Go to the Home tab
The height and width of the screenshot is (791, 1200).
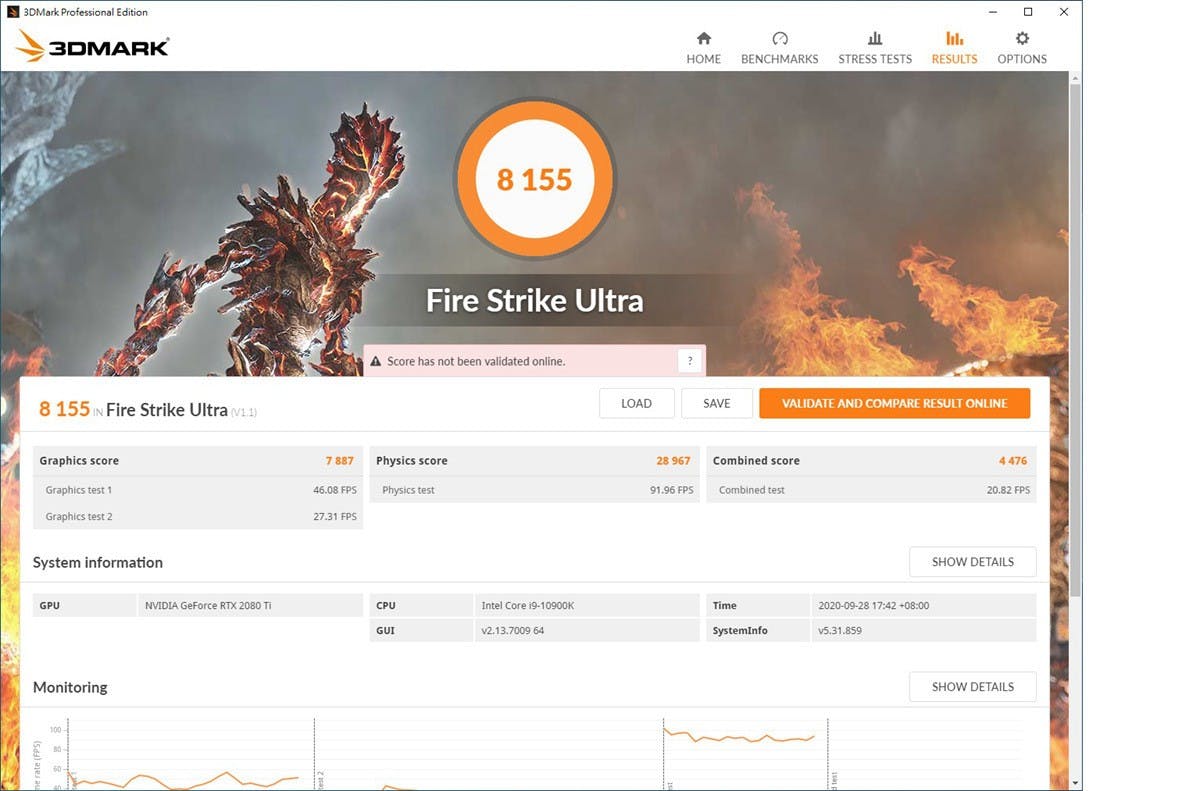tap(703, 47)
